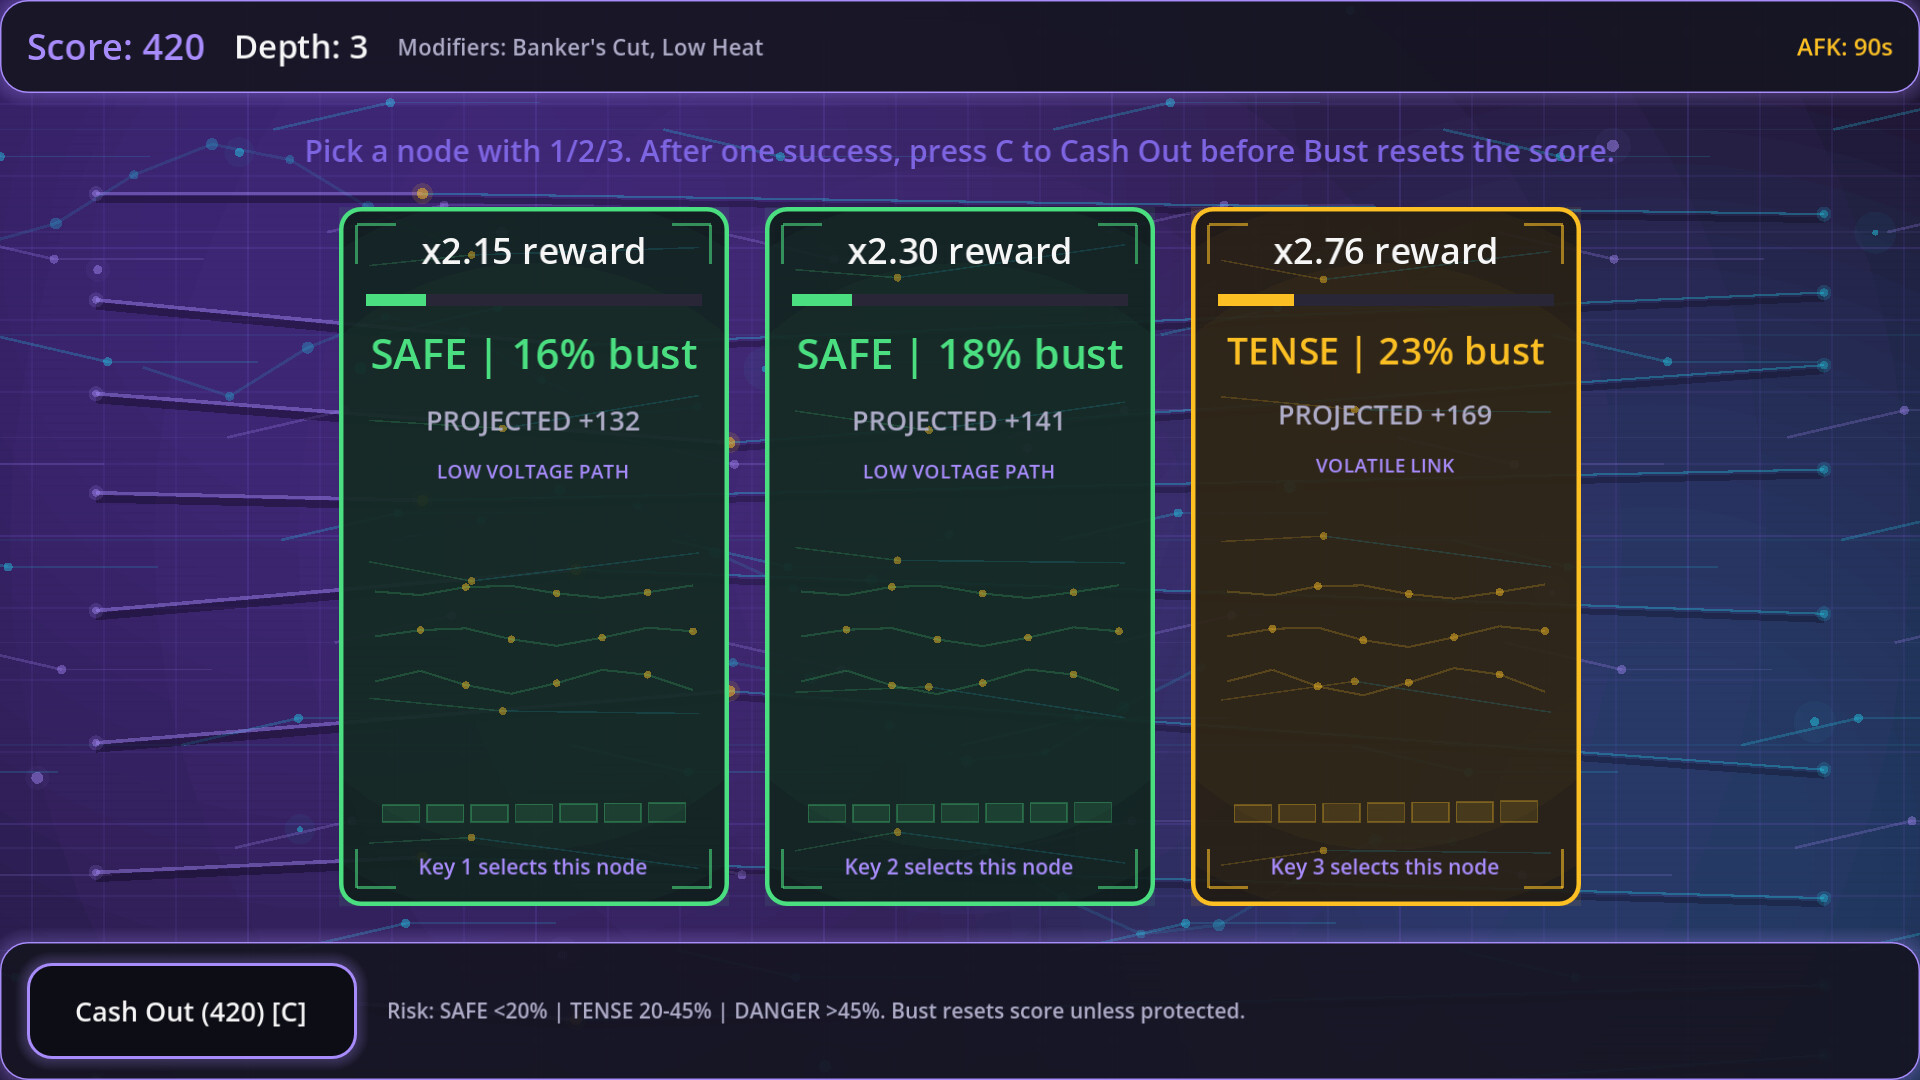The image size is (1920, 1080).
Task: Click the 'AFK: 90s' timer
Action: (1844, 47)
